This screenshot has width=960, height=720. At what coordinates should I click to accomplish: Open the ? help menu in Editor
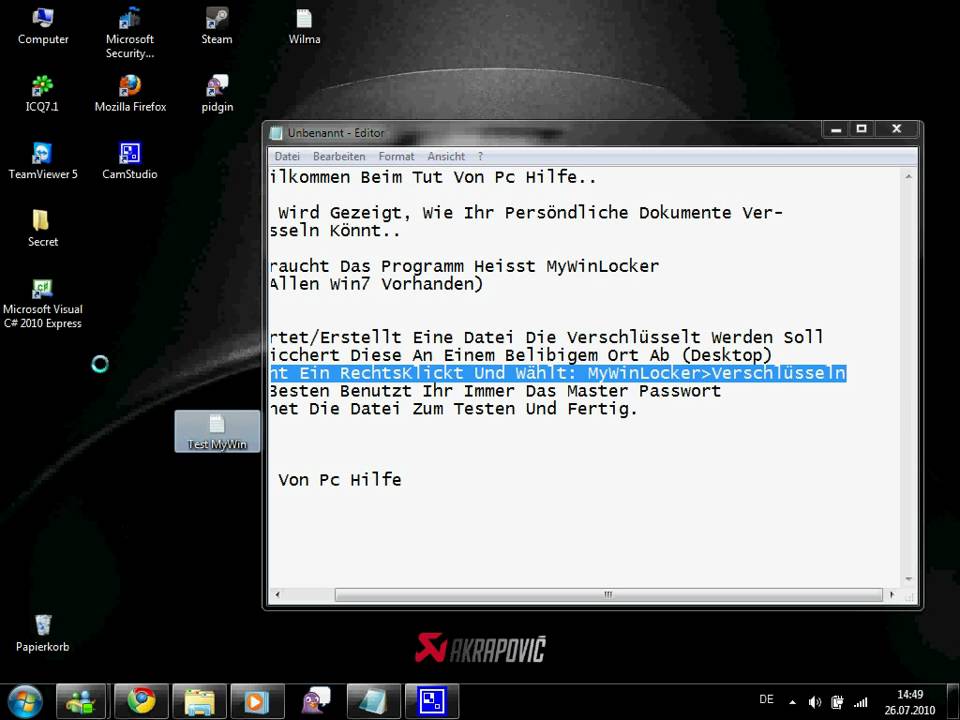coord(481,156)
